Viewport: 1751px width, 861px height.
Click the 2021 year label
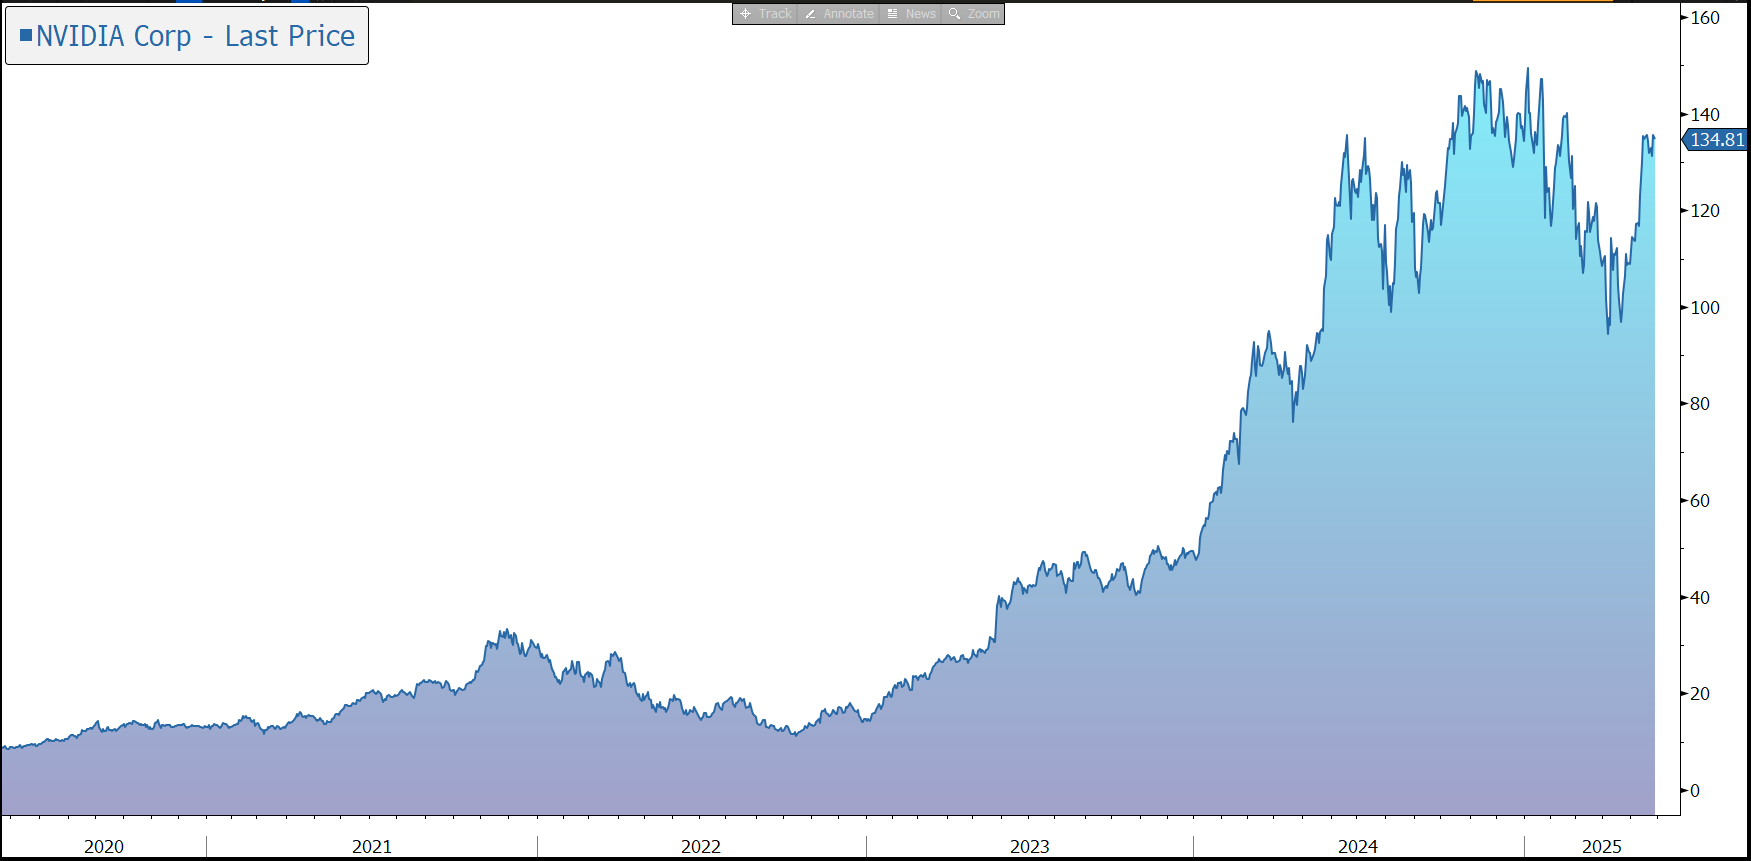(372, 847)
